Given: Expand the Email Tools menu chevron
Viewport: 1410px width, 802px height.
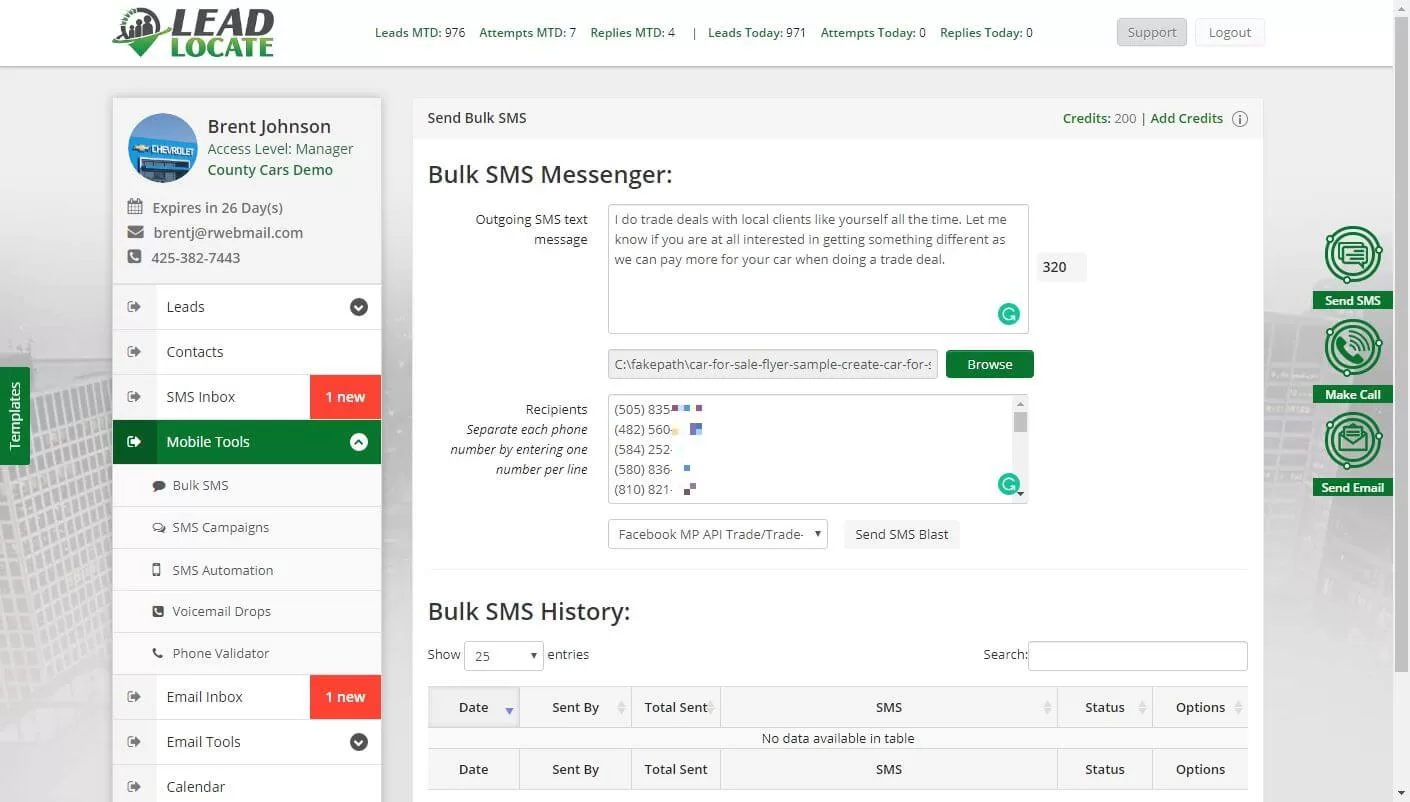Looking at the screenshot, I should coord(359,742).
